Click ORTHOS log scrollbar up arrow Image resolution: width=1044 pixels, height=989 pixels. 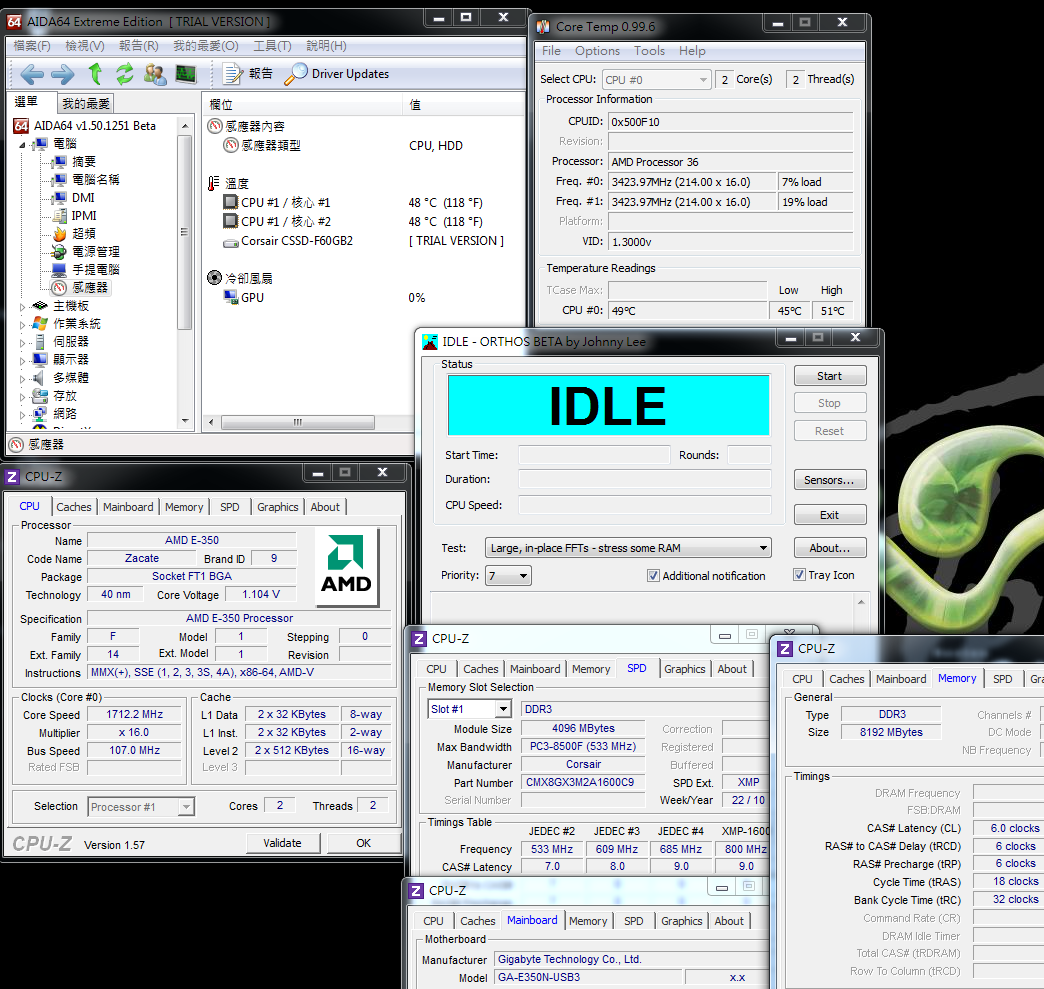[x=861, y=602]
